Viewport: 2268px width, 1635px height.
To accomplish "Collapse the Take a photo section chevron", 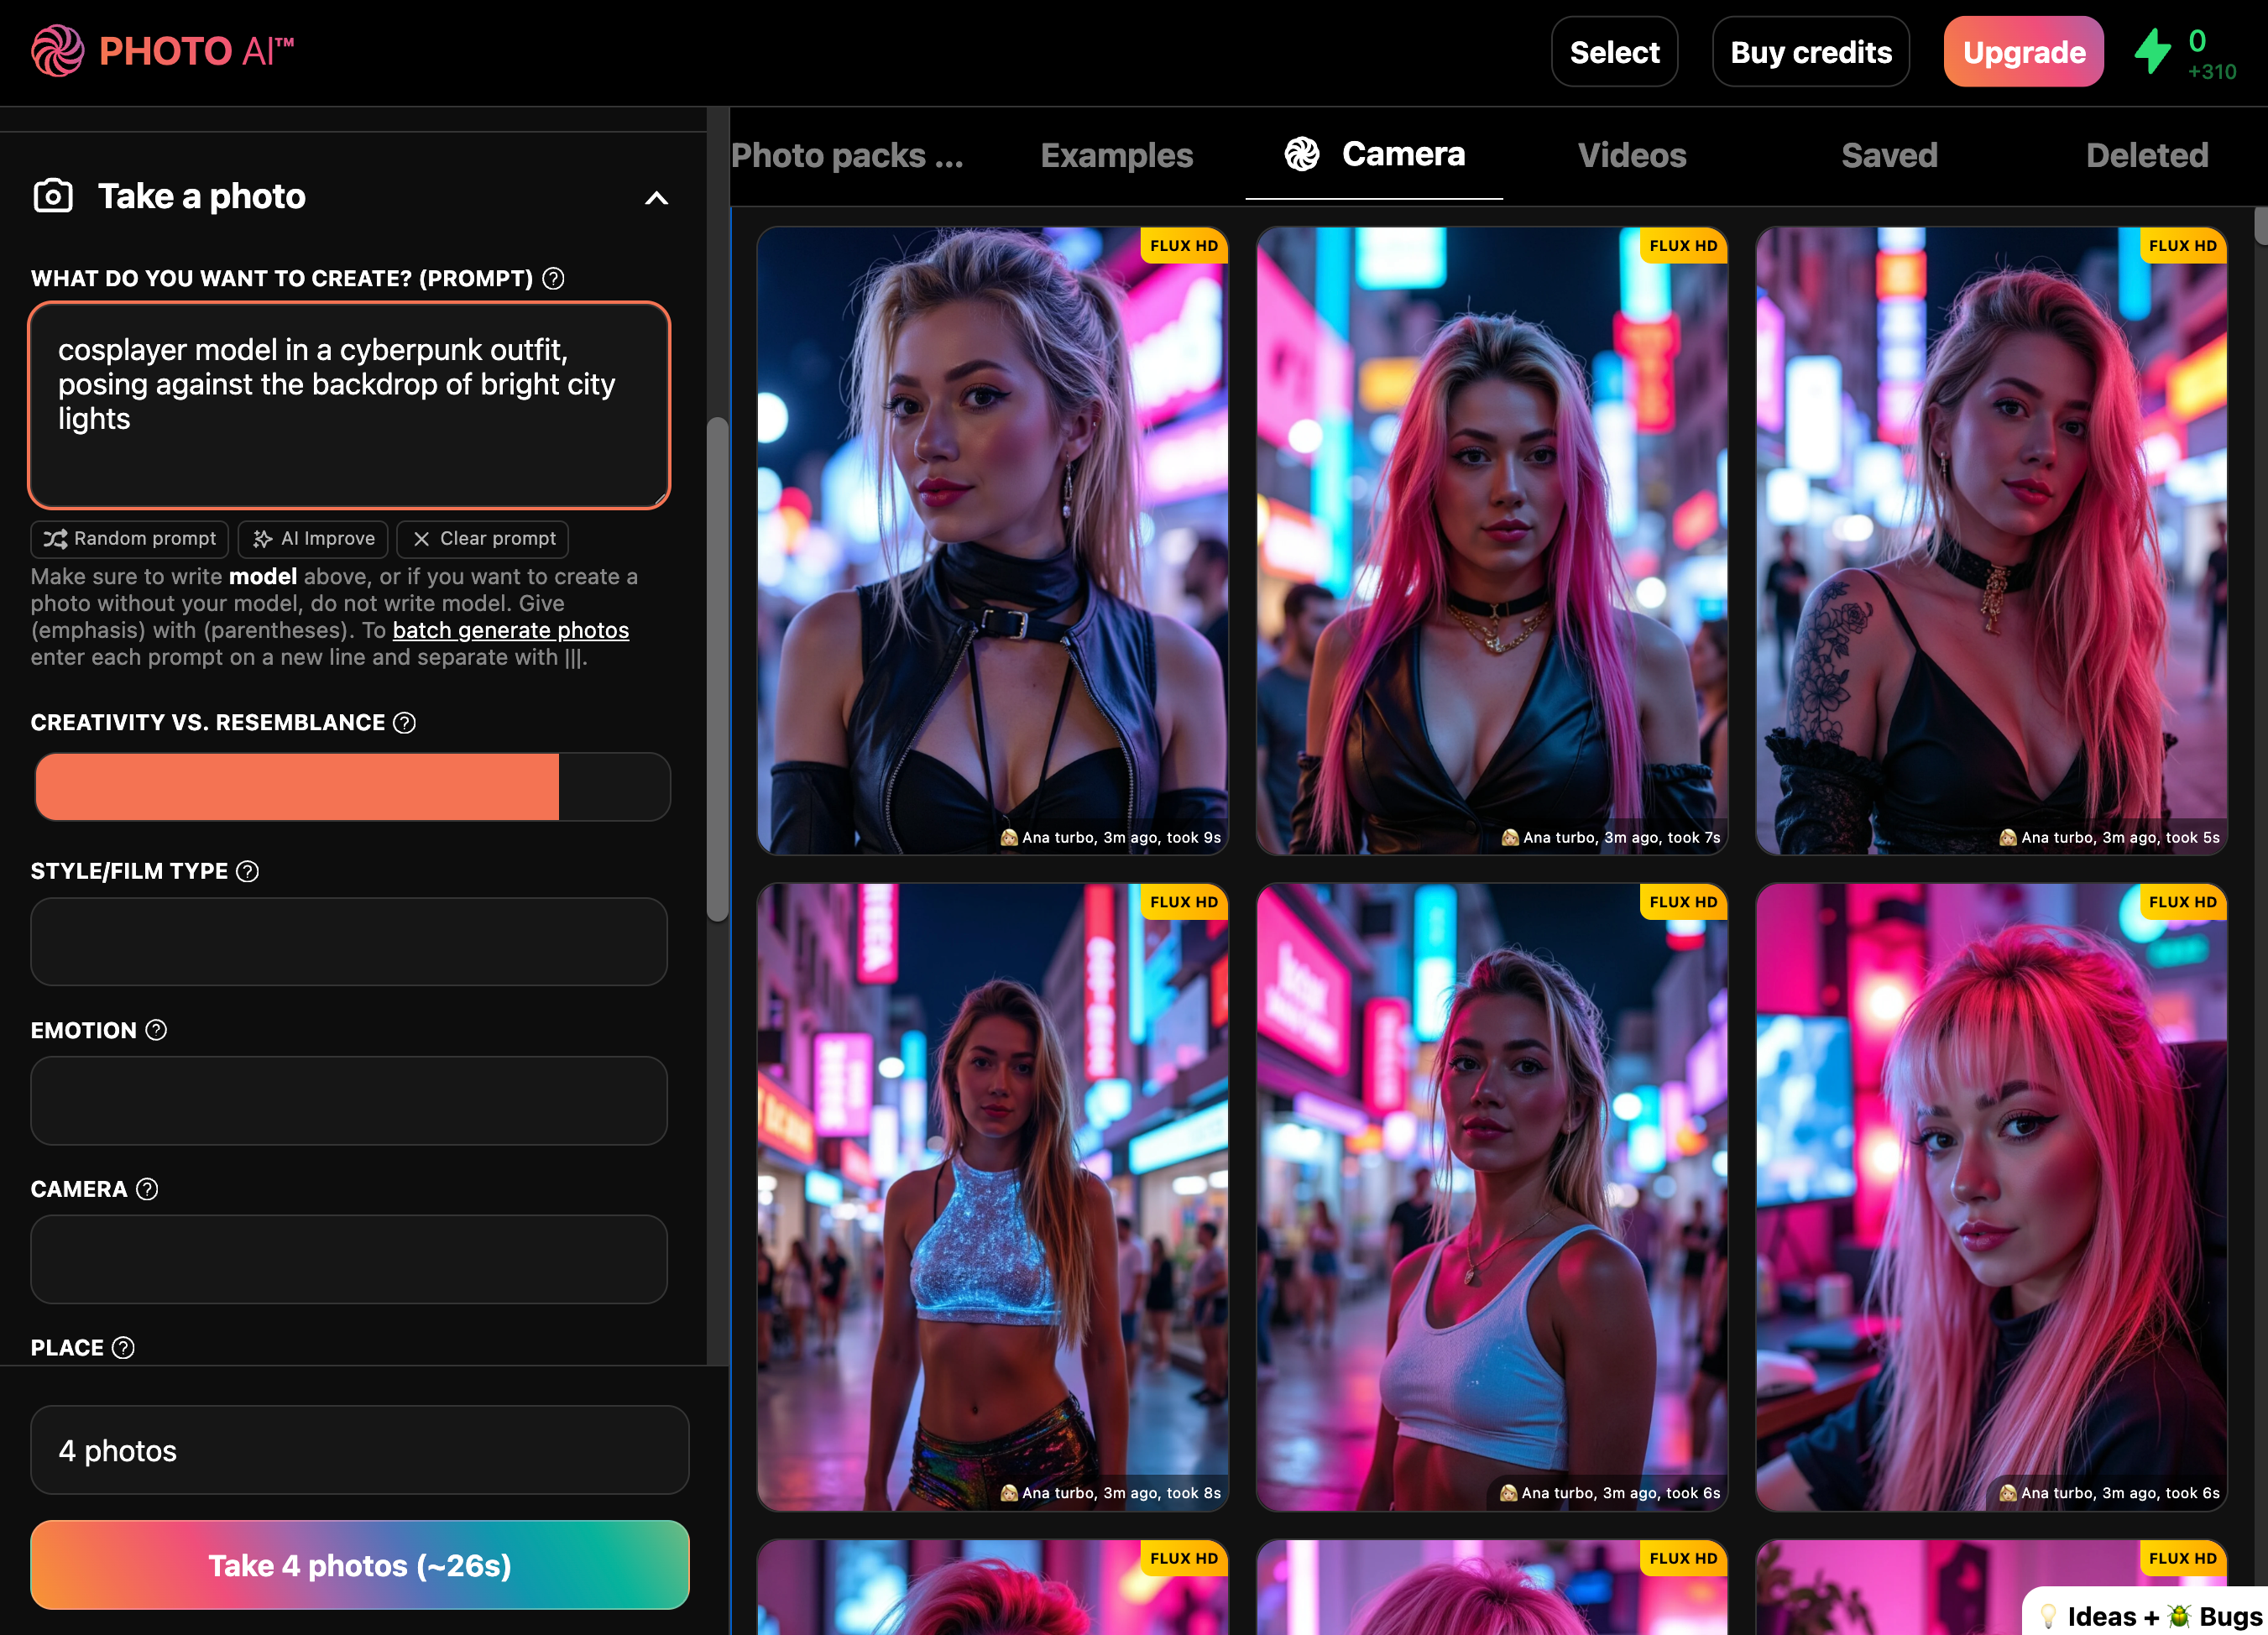I will 656,198.
